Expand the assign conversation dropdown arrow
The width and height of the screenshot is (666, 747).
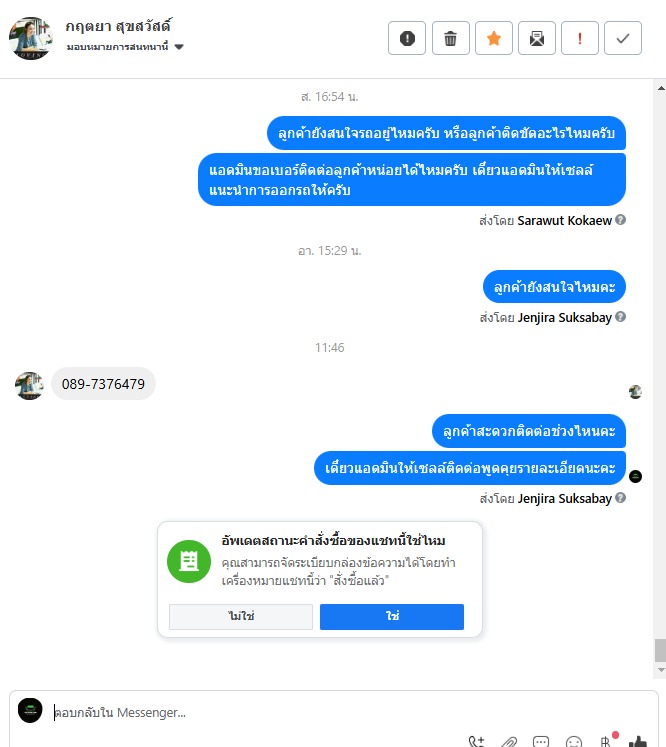pyautogui.click(x=179, y=47)
